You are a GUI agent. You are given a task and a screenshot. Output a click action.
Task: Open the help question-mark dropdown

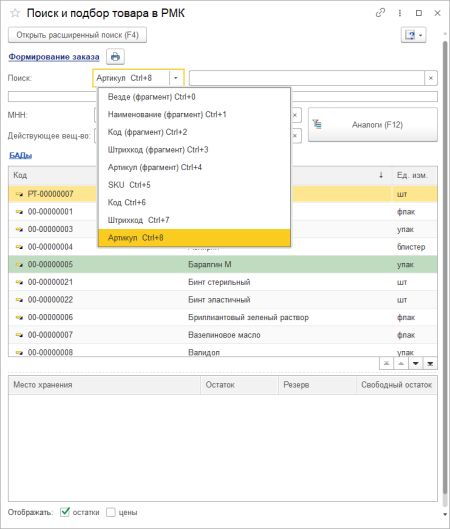click(414, 35)
